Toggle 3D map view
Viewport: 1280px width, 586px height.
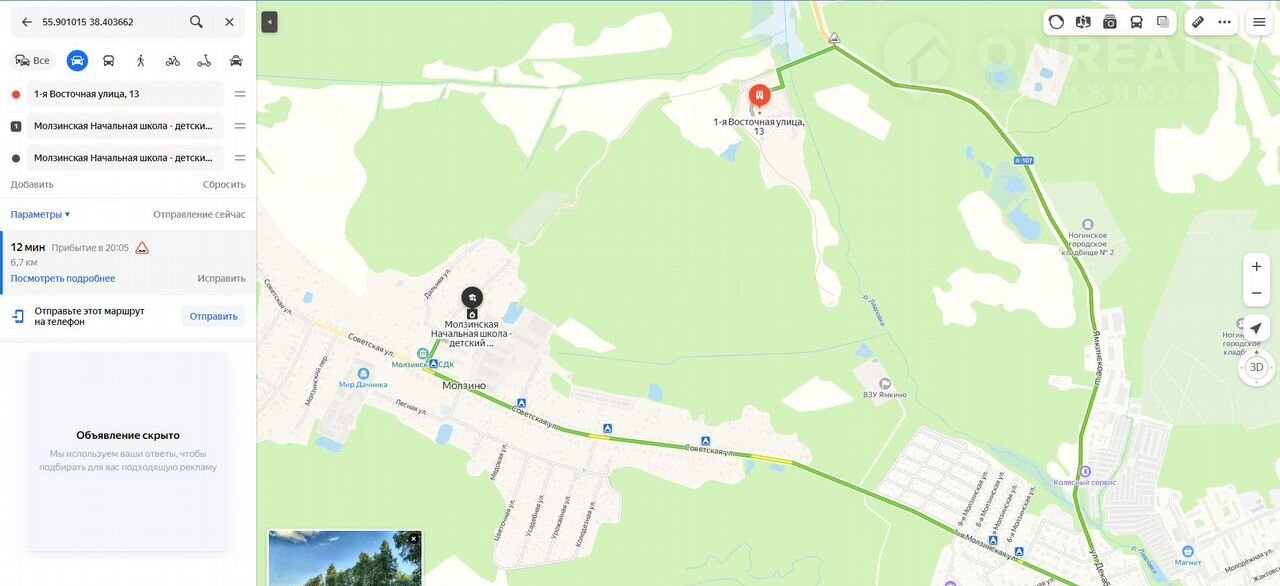1257,367
